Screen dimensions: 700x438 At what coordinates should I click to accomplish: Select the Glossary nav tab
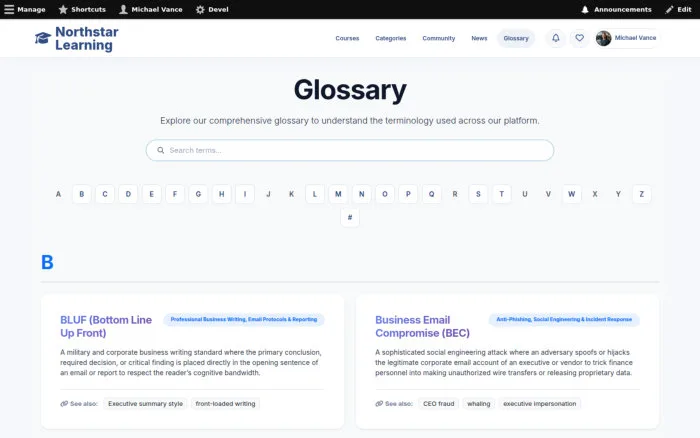point(516,38)
